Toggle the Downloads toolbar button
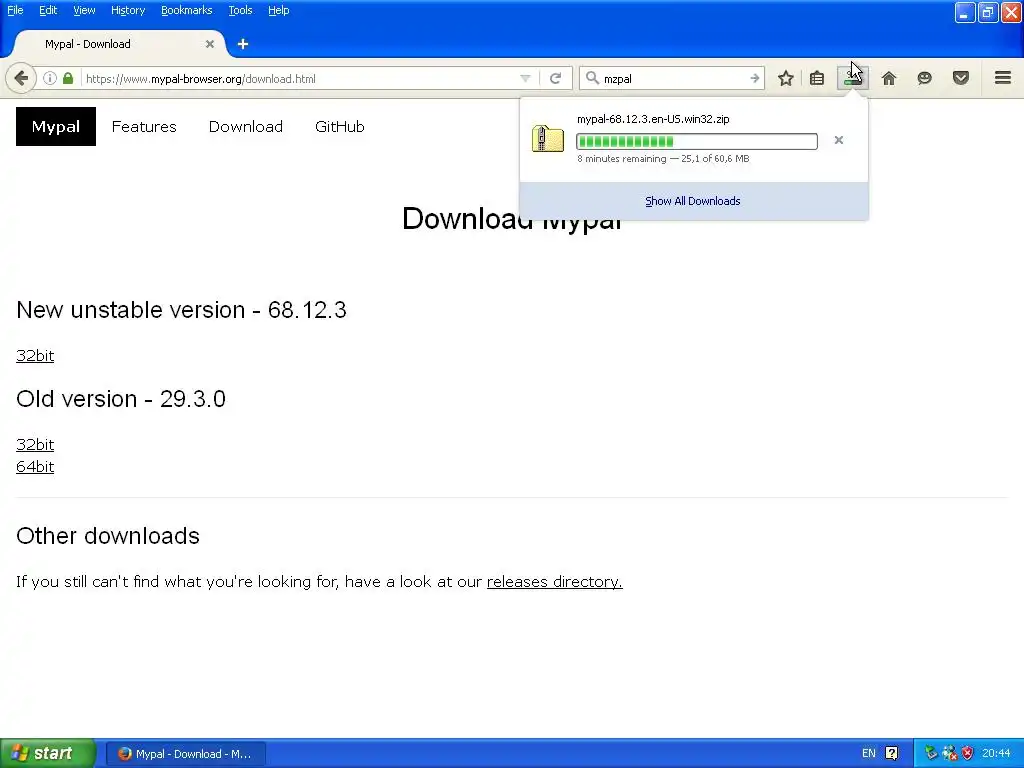This screenshot has height=768, width=1024. (853, 78)
